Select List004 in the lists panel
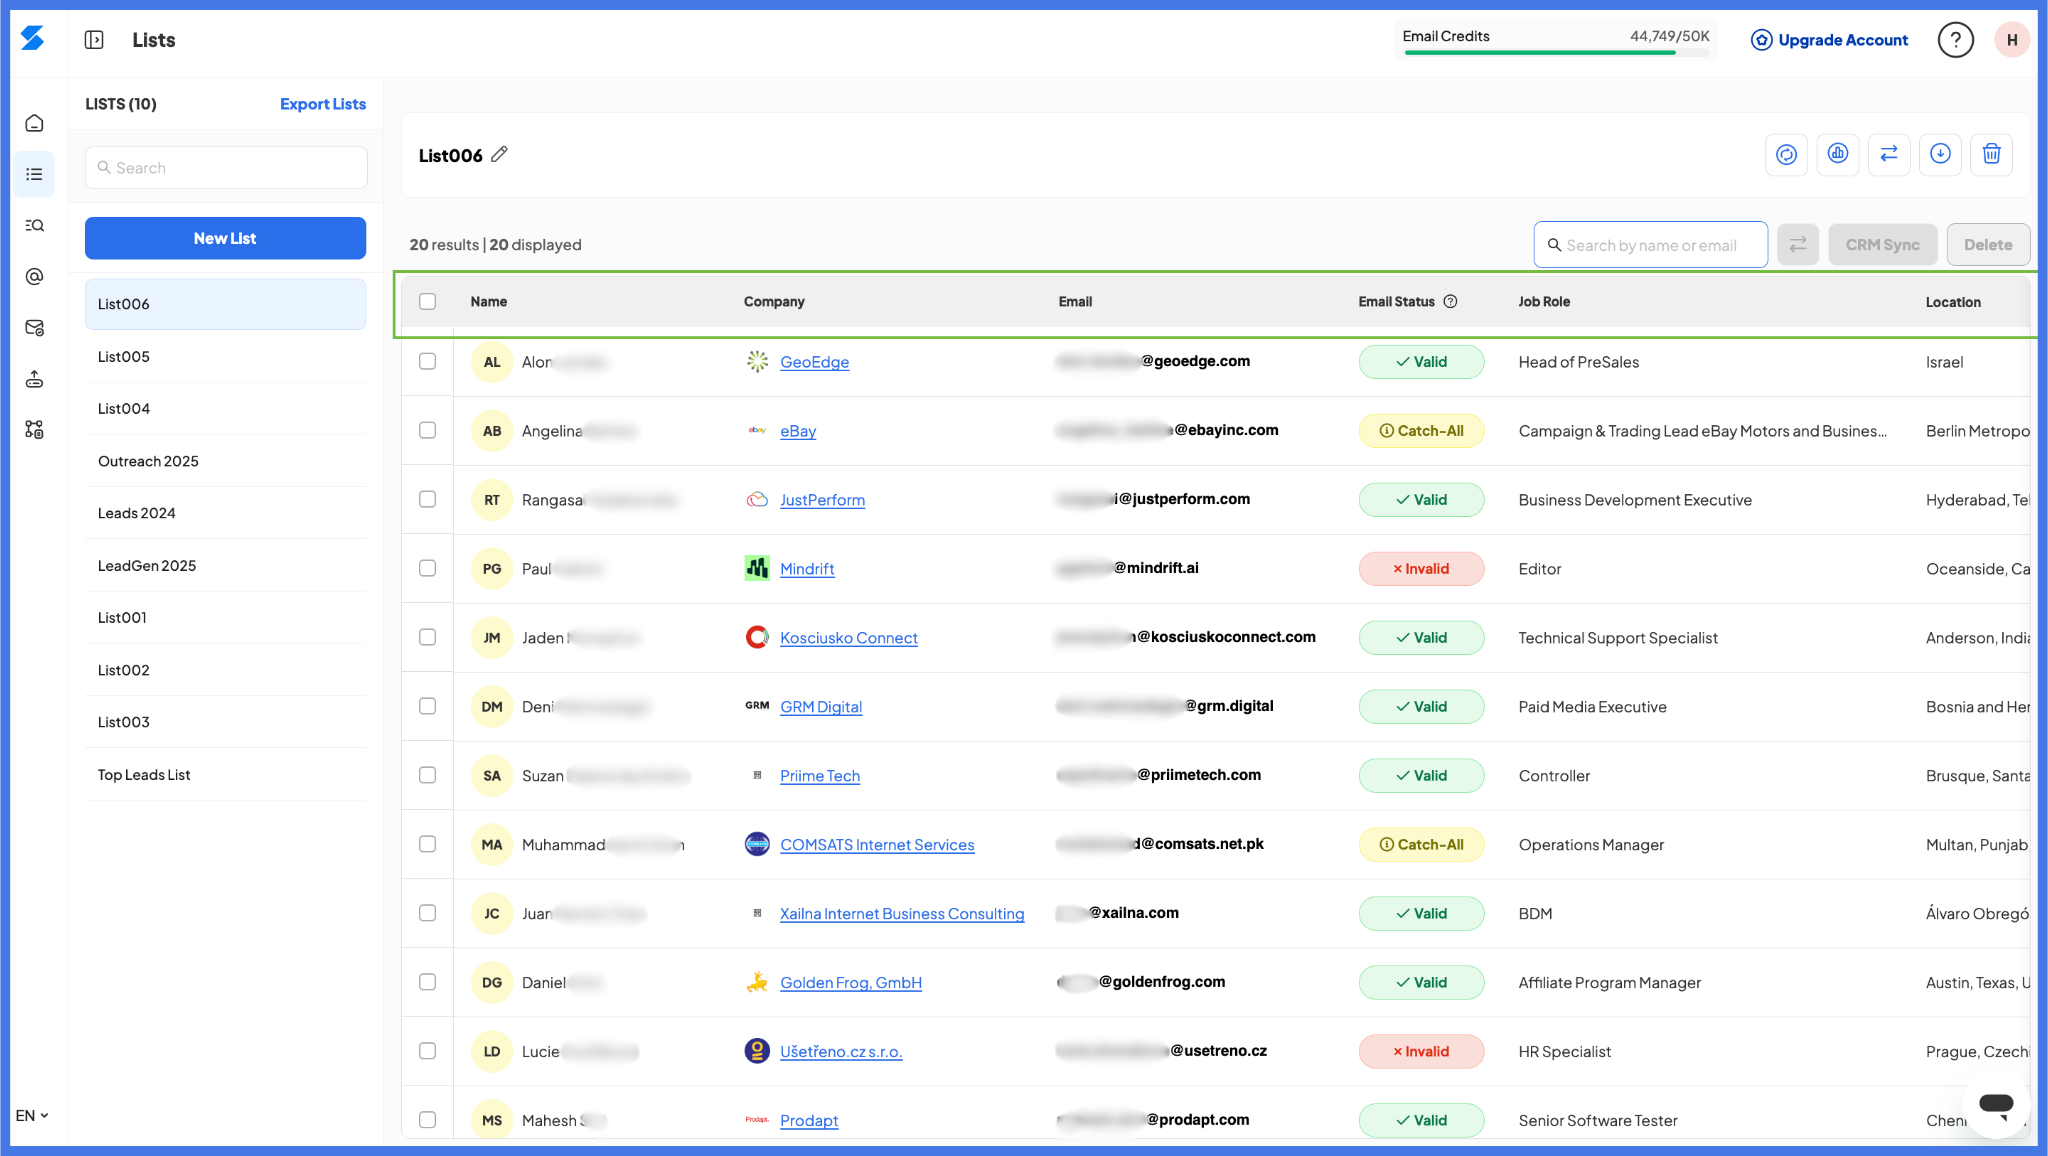The height and width of the screenshot is (1156, 2048). coord(225,408)
